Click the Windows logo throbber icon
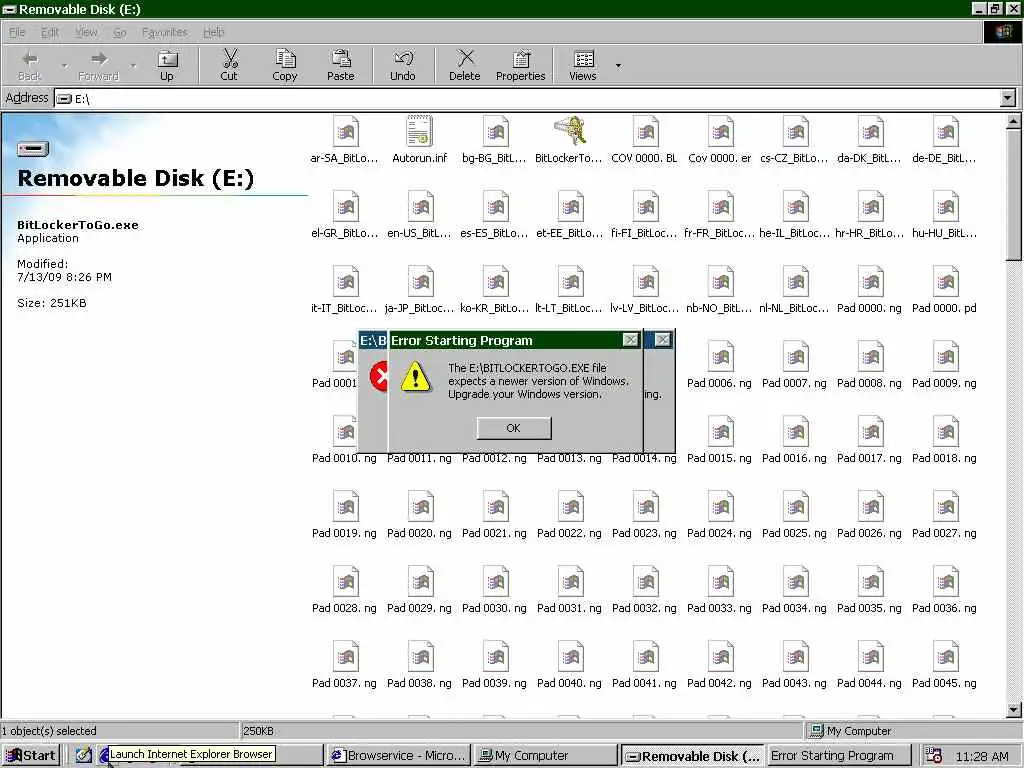 (1002, 32)
